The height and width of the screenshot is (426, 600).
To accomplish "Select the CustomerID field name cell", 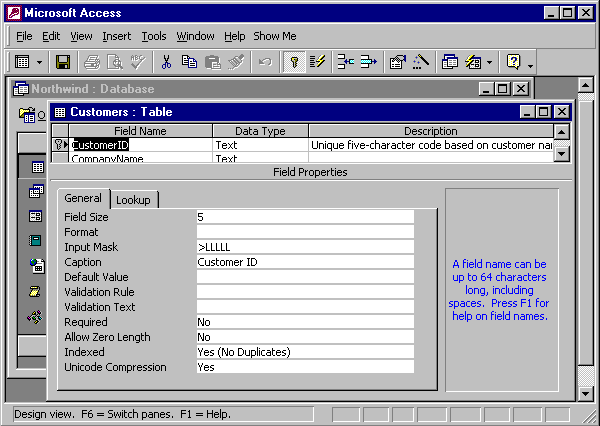I will coord(140,145).
